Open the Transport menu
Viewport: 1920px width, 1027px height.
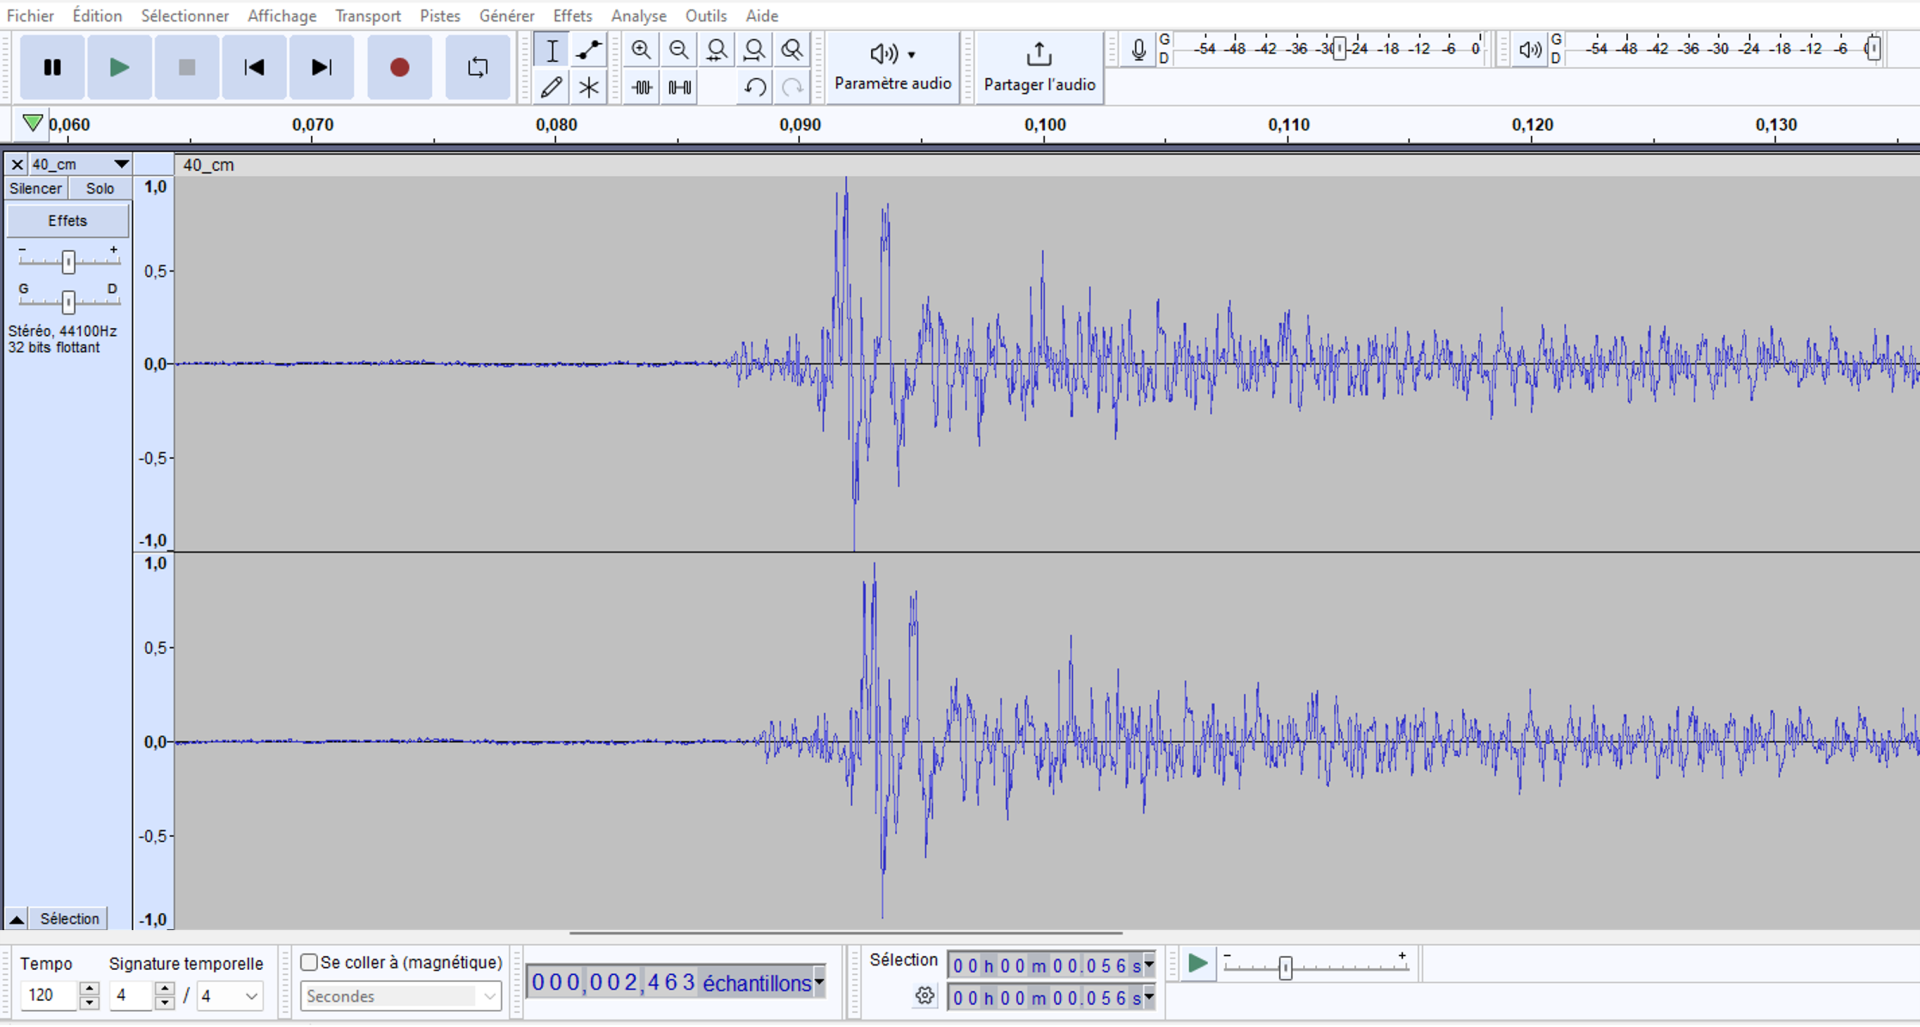click(x=368, y=15)
